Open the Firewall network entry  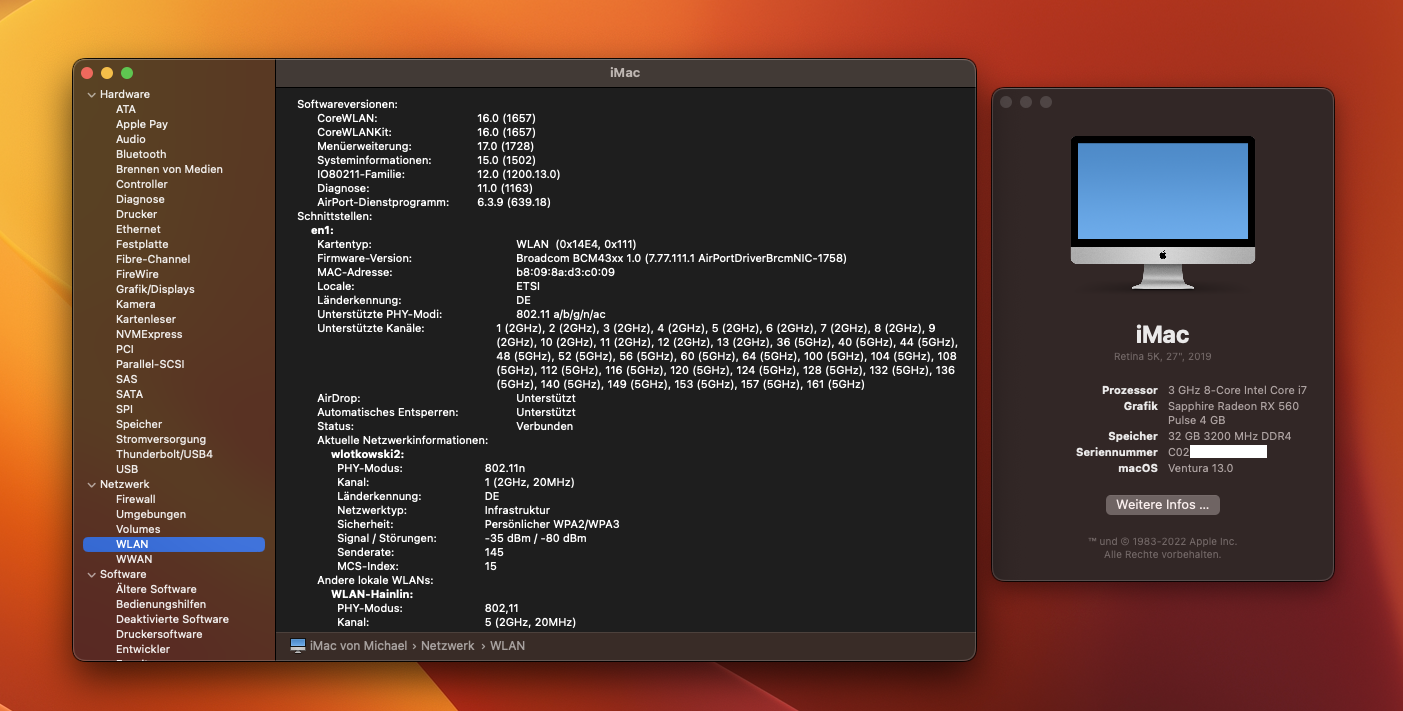pos(136,499)
